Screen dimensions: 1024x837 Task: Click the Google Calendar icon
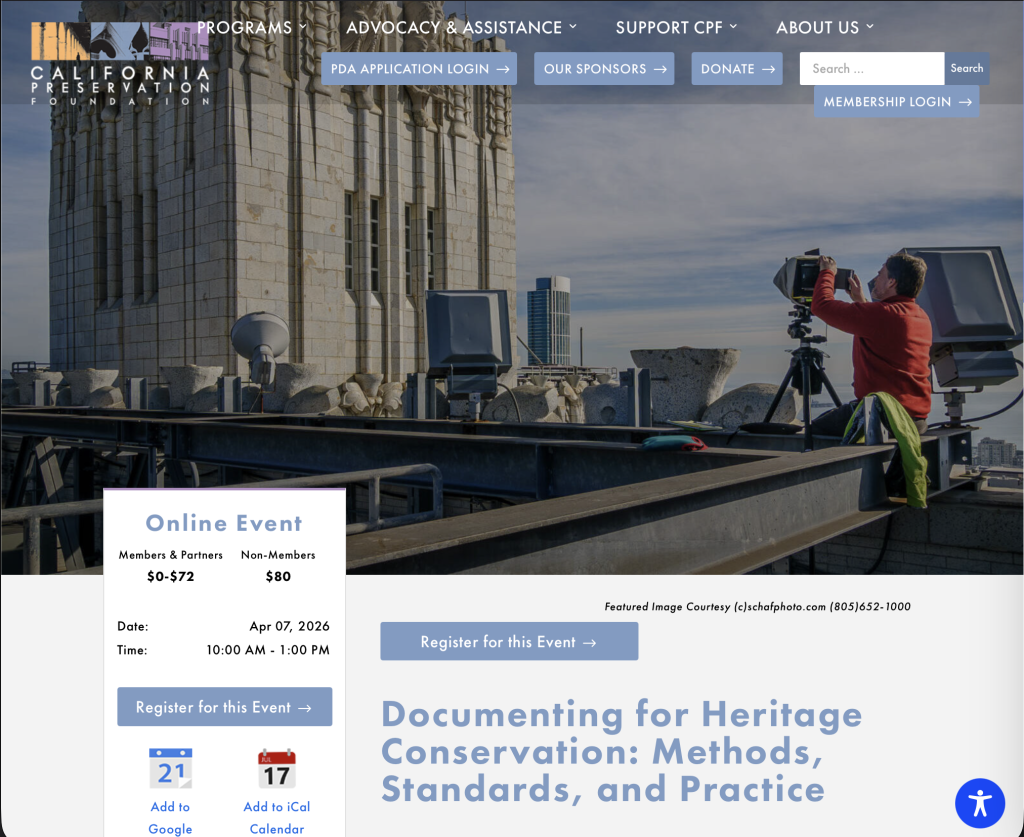[x=170, y=767]
